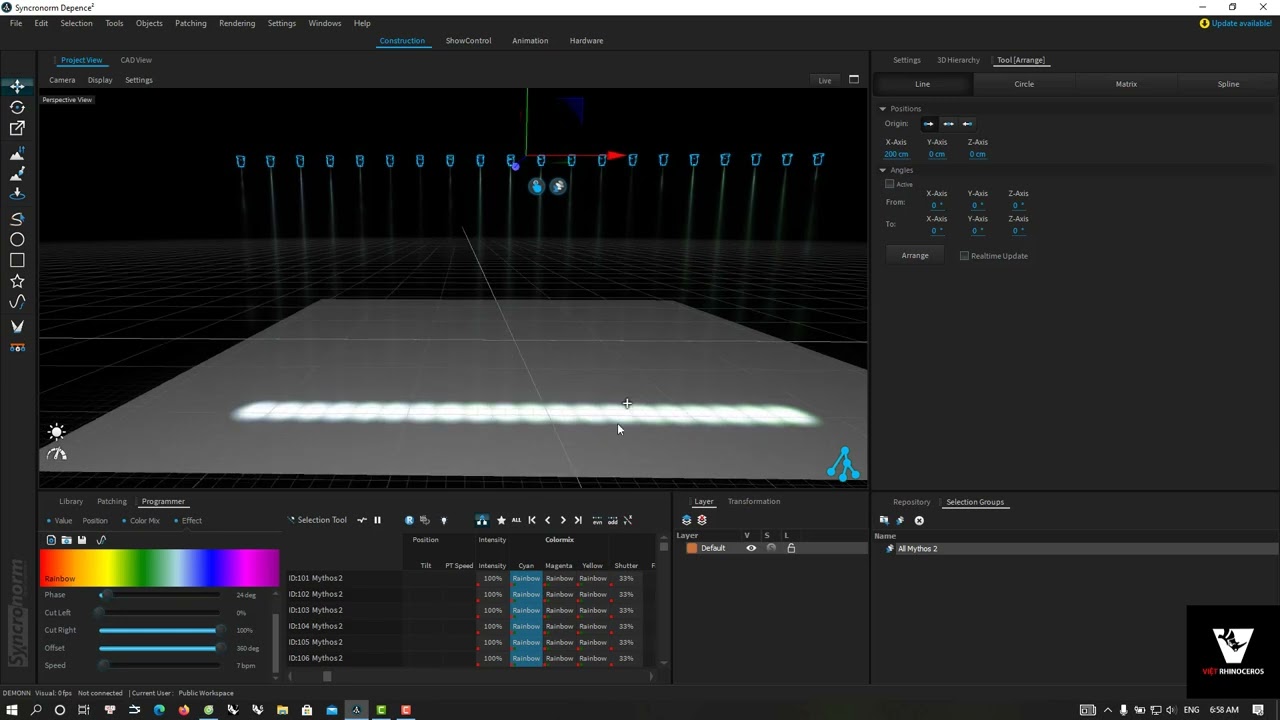The width and height of the screenshot is (1280, 720).
Task: Click the delete selection group X icon
Action: [x=919, y=520]
